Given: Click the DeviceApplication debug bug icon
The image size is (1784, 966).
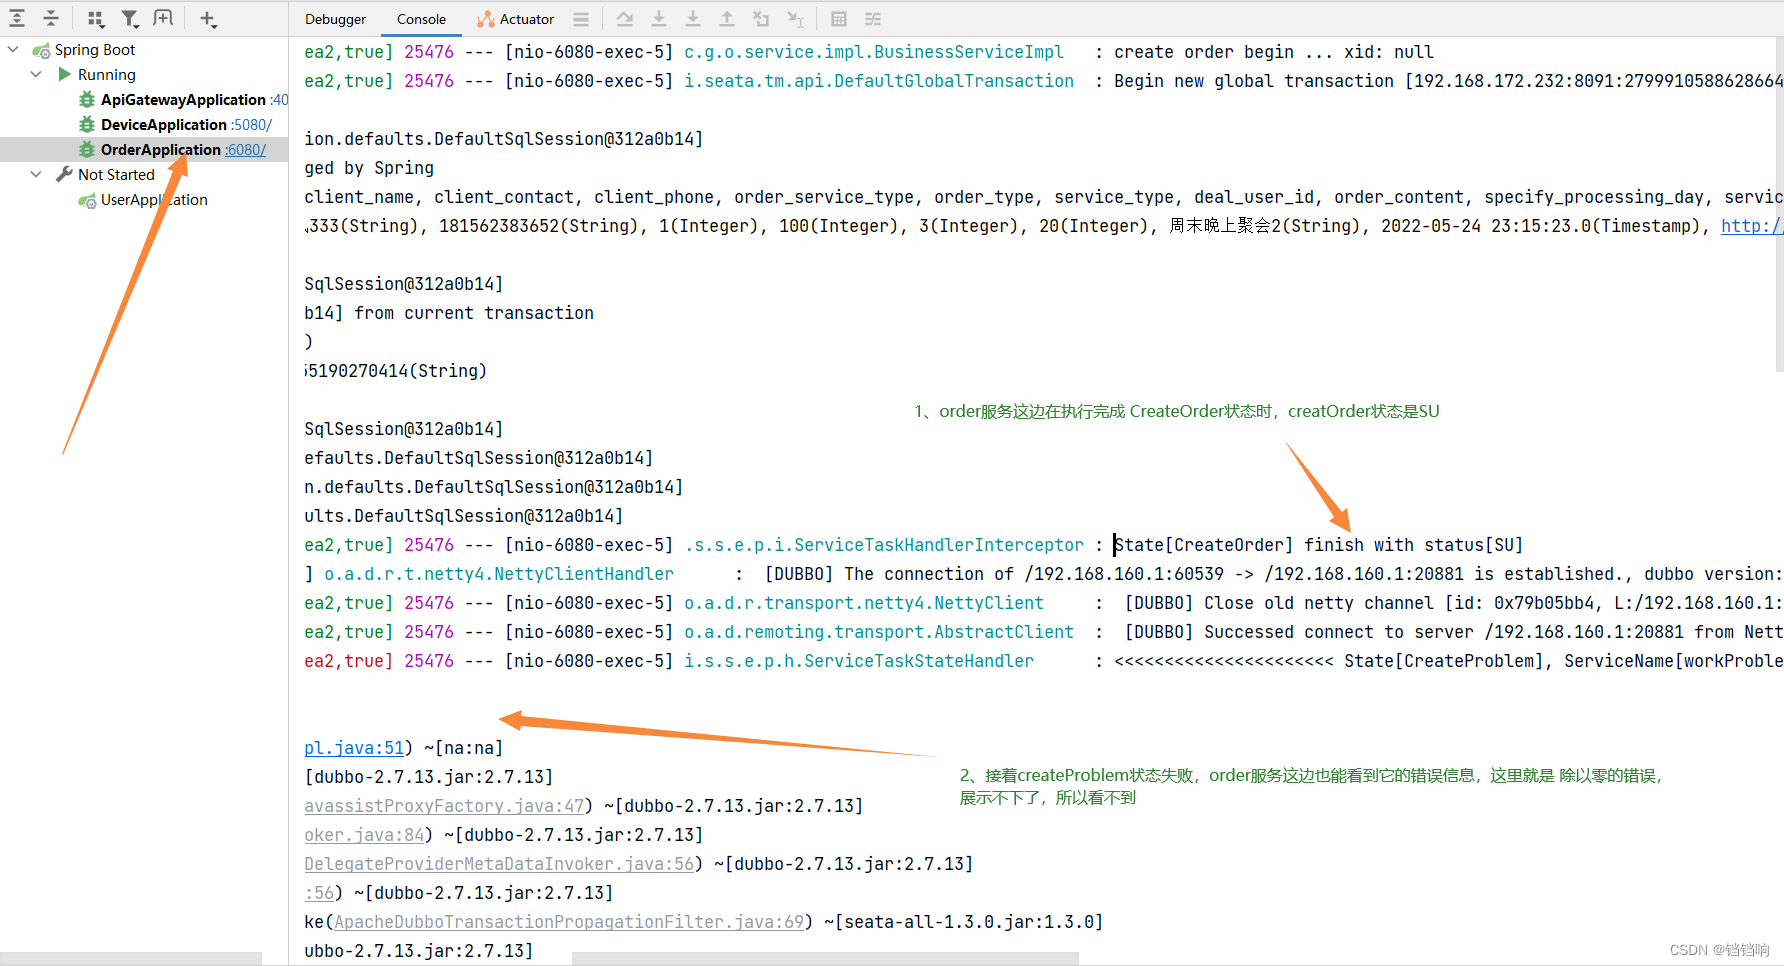Looking at the screenshot, I should [x=87, y=125].
